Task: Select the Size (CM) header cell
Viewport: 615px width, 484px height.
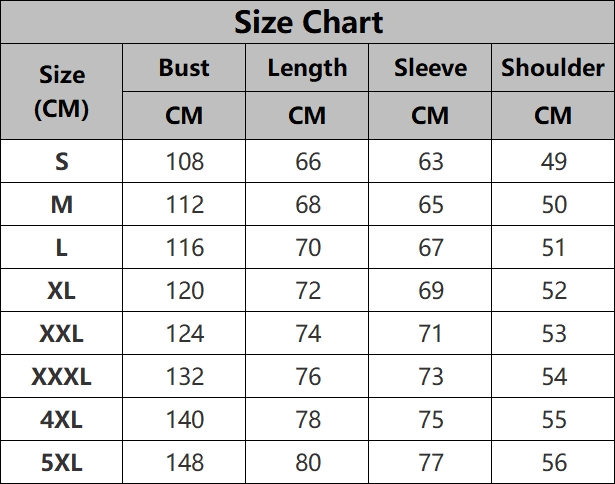Action: pos(62,92)
